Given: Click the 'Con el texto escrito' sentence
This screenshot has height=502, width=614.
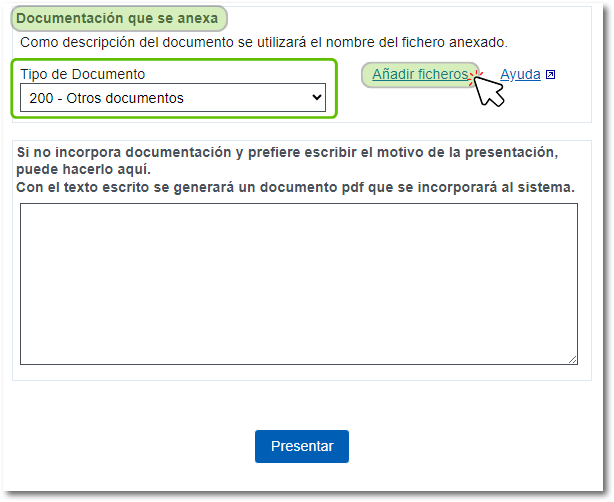Looking at the screenshot, I should point(295,187).
